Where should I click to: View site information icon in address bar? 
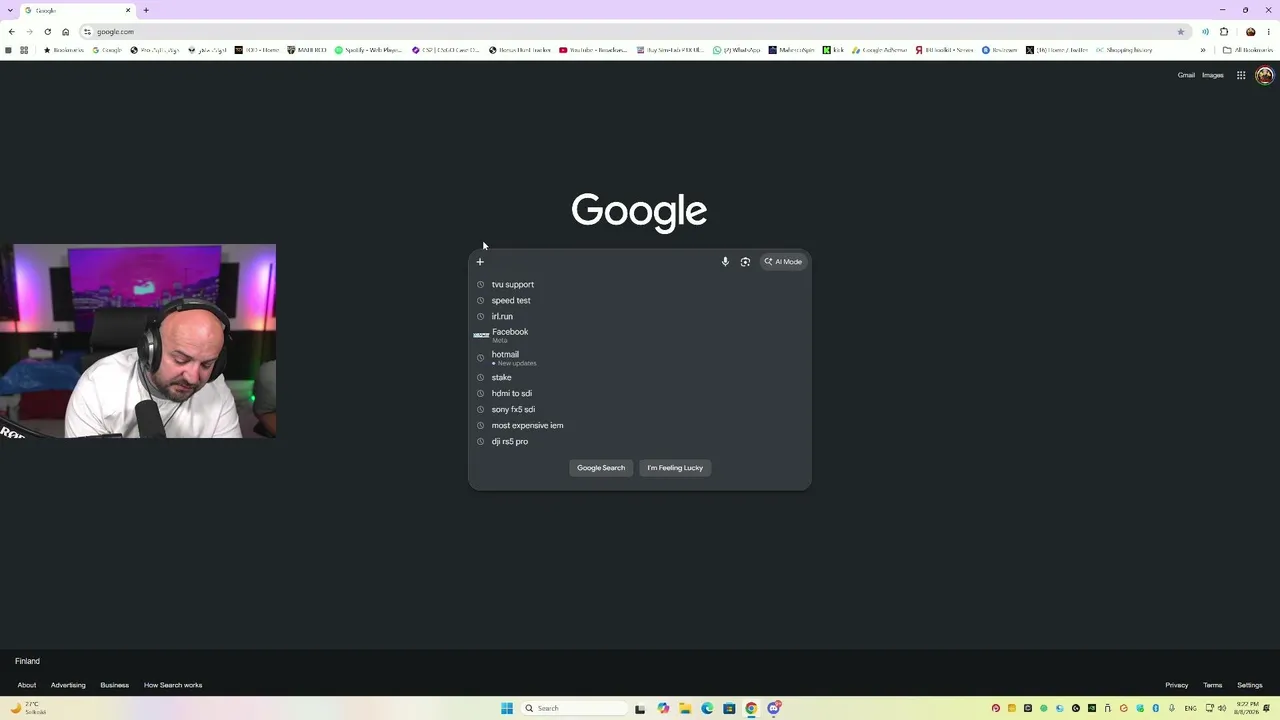(x=88, y=32)
